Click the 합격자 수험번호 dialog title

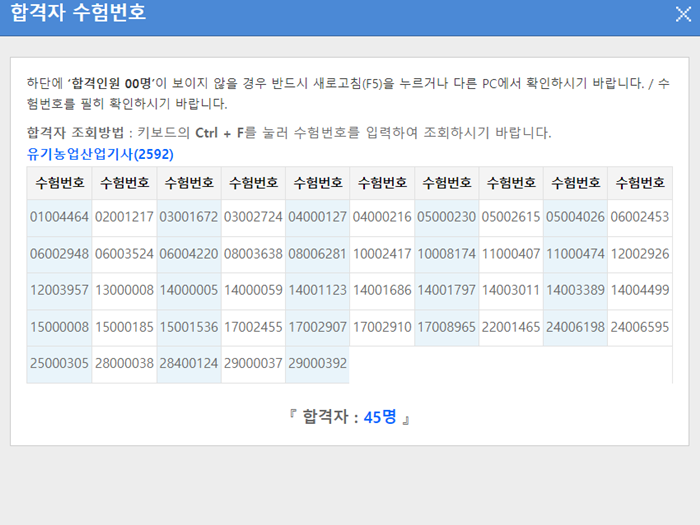[x=78, y=12]
